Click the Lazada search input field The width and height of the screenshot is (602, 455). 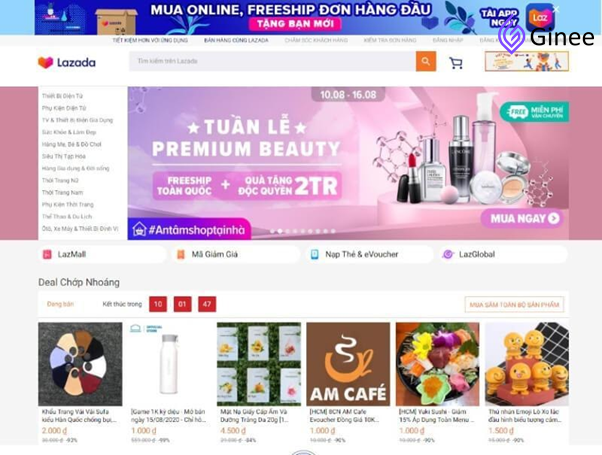click(x=272, y=61)
